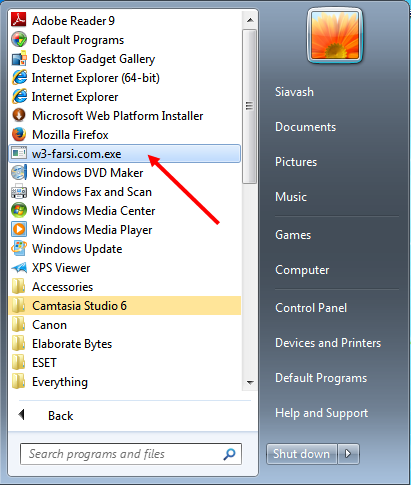Click the user account flower picture
411x485 pixels.
coord(334,35)
